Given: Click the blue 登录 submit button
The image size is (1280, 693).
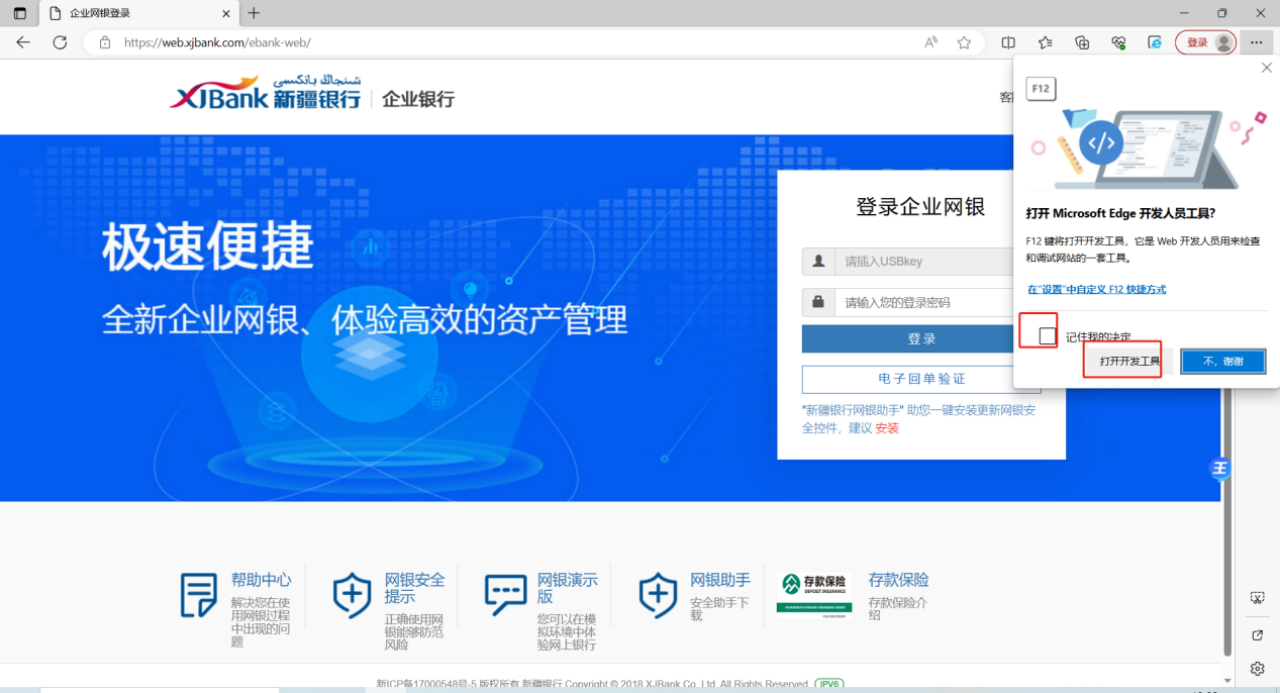Looking at the screenshot, I should (908, 339).
